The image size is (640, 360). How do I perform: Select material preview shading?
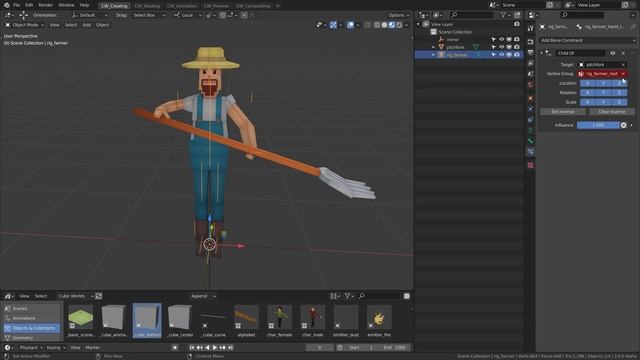point(392,25)
